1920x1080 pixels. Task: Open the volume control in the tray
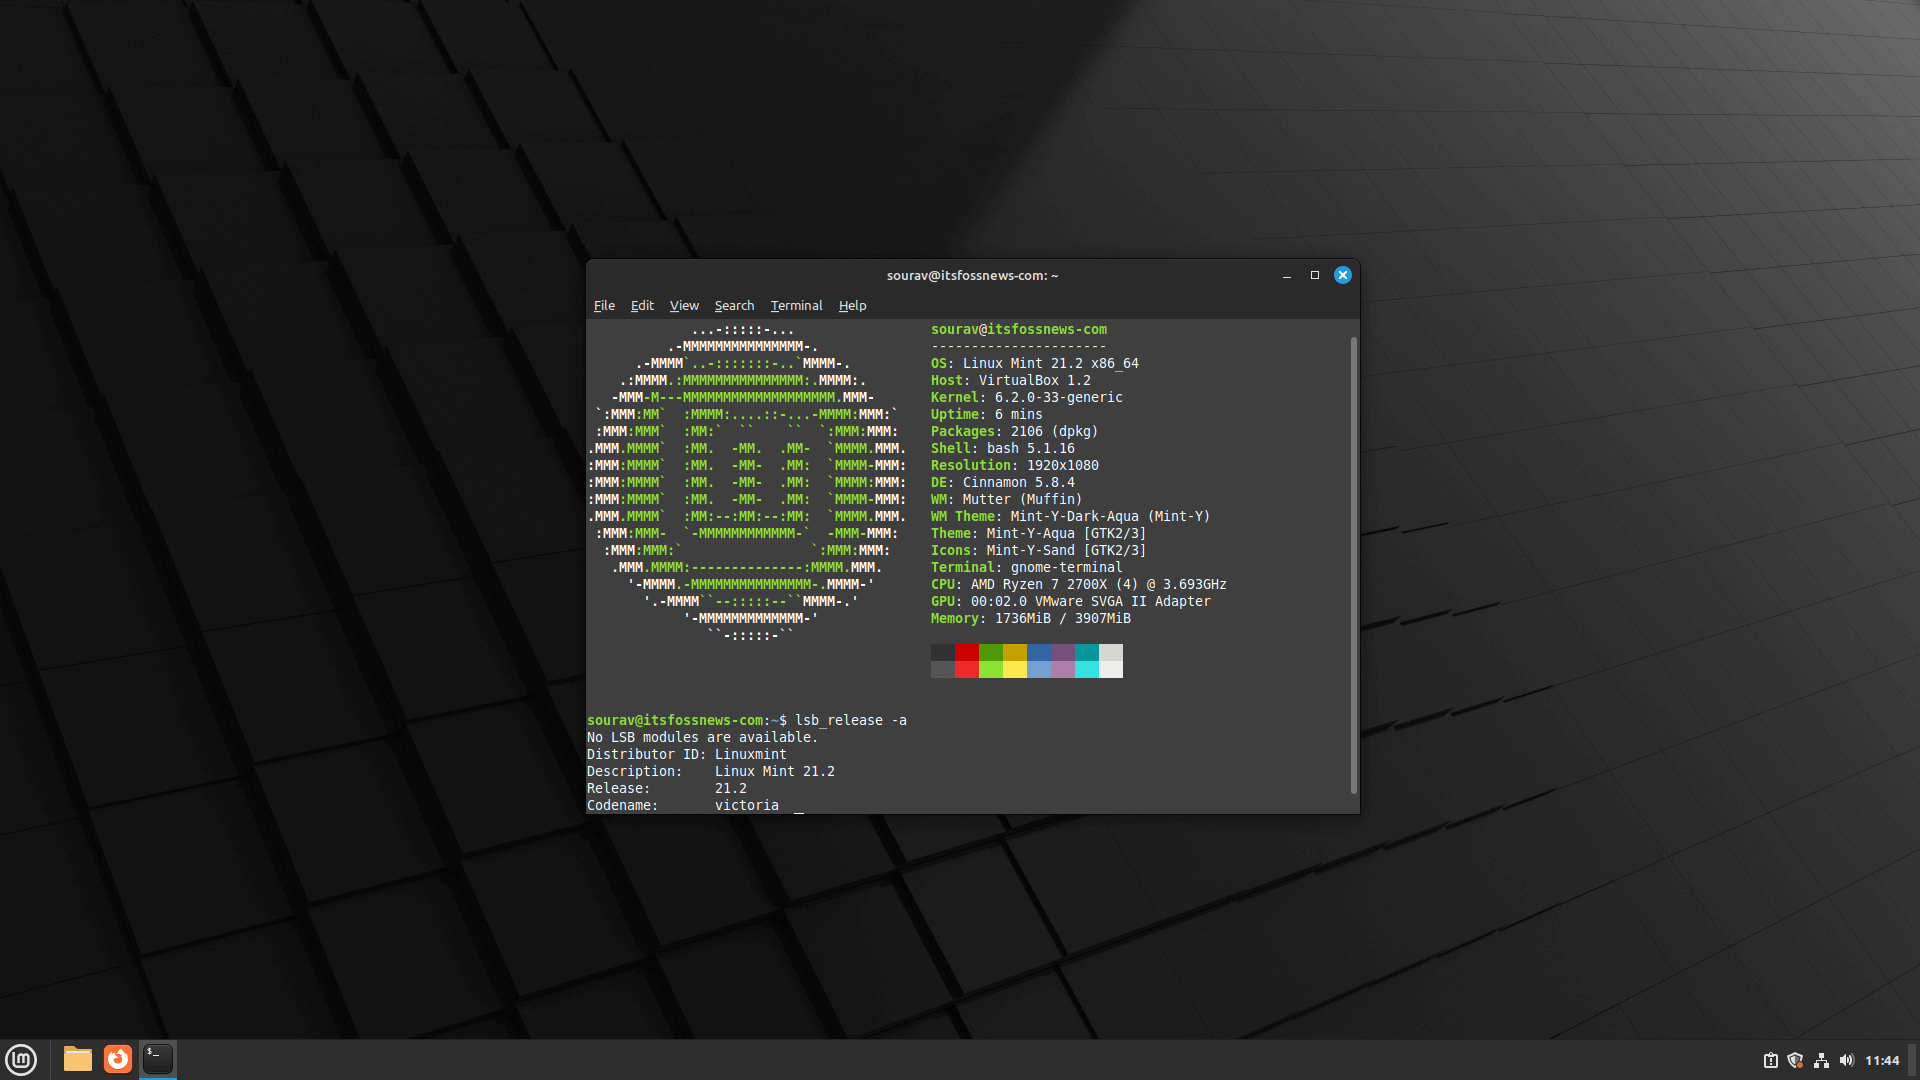1847,1060
